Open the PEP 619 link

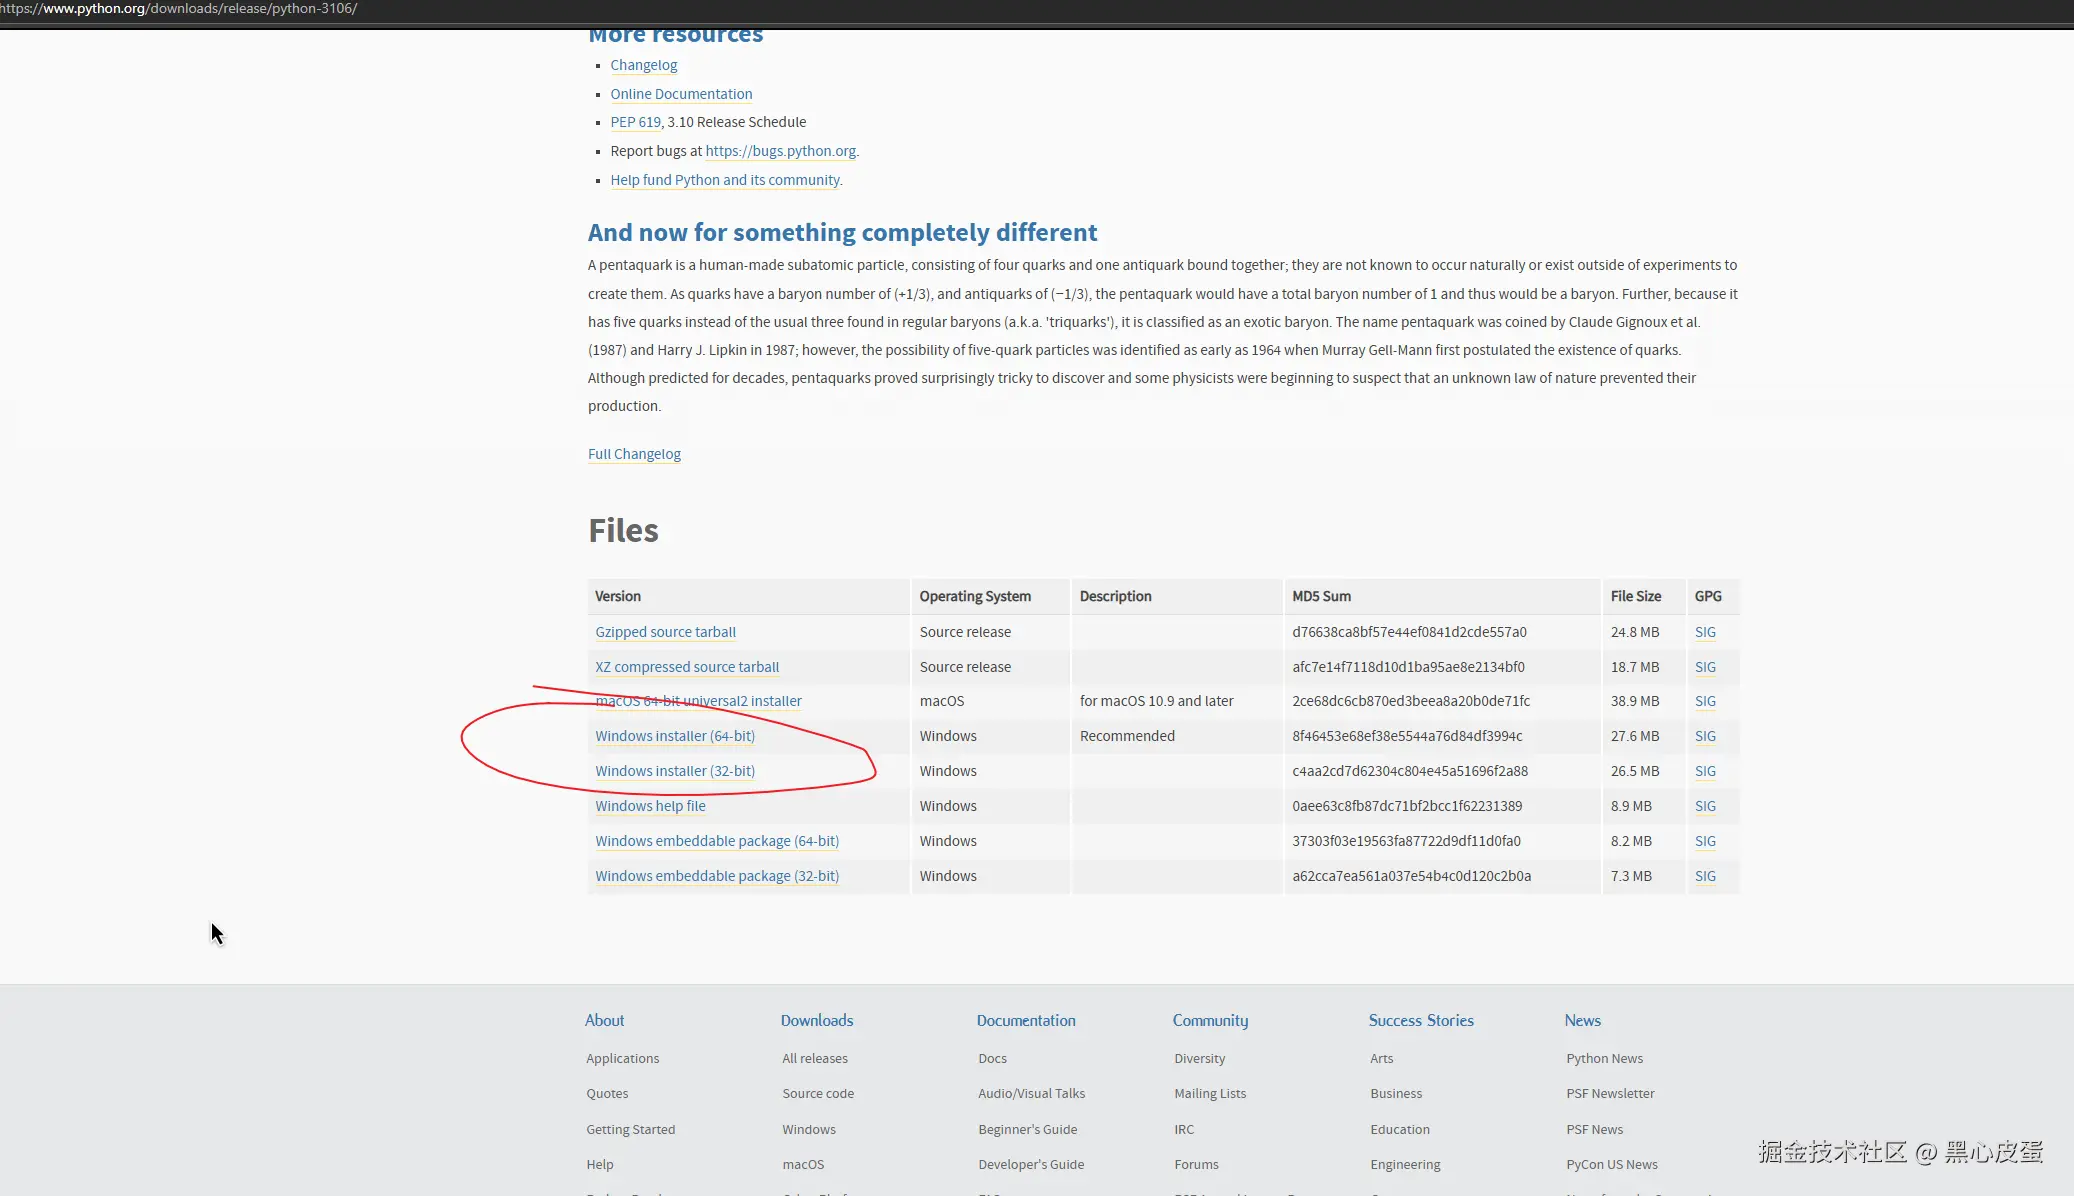tap(635, 122)
